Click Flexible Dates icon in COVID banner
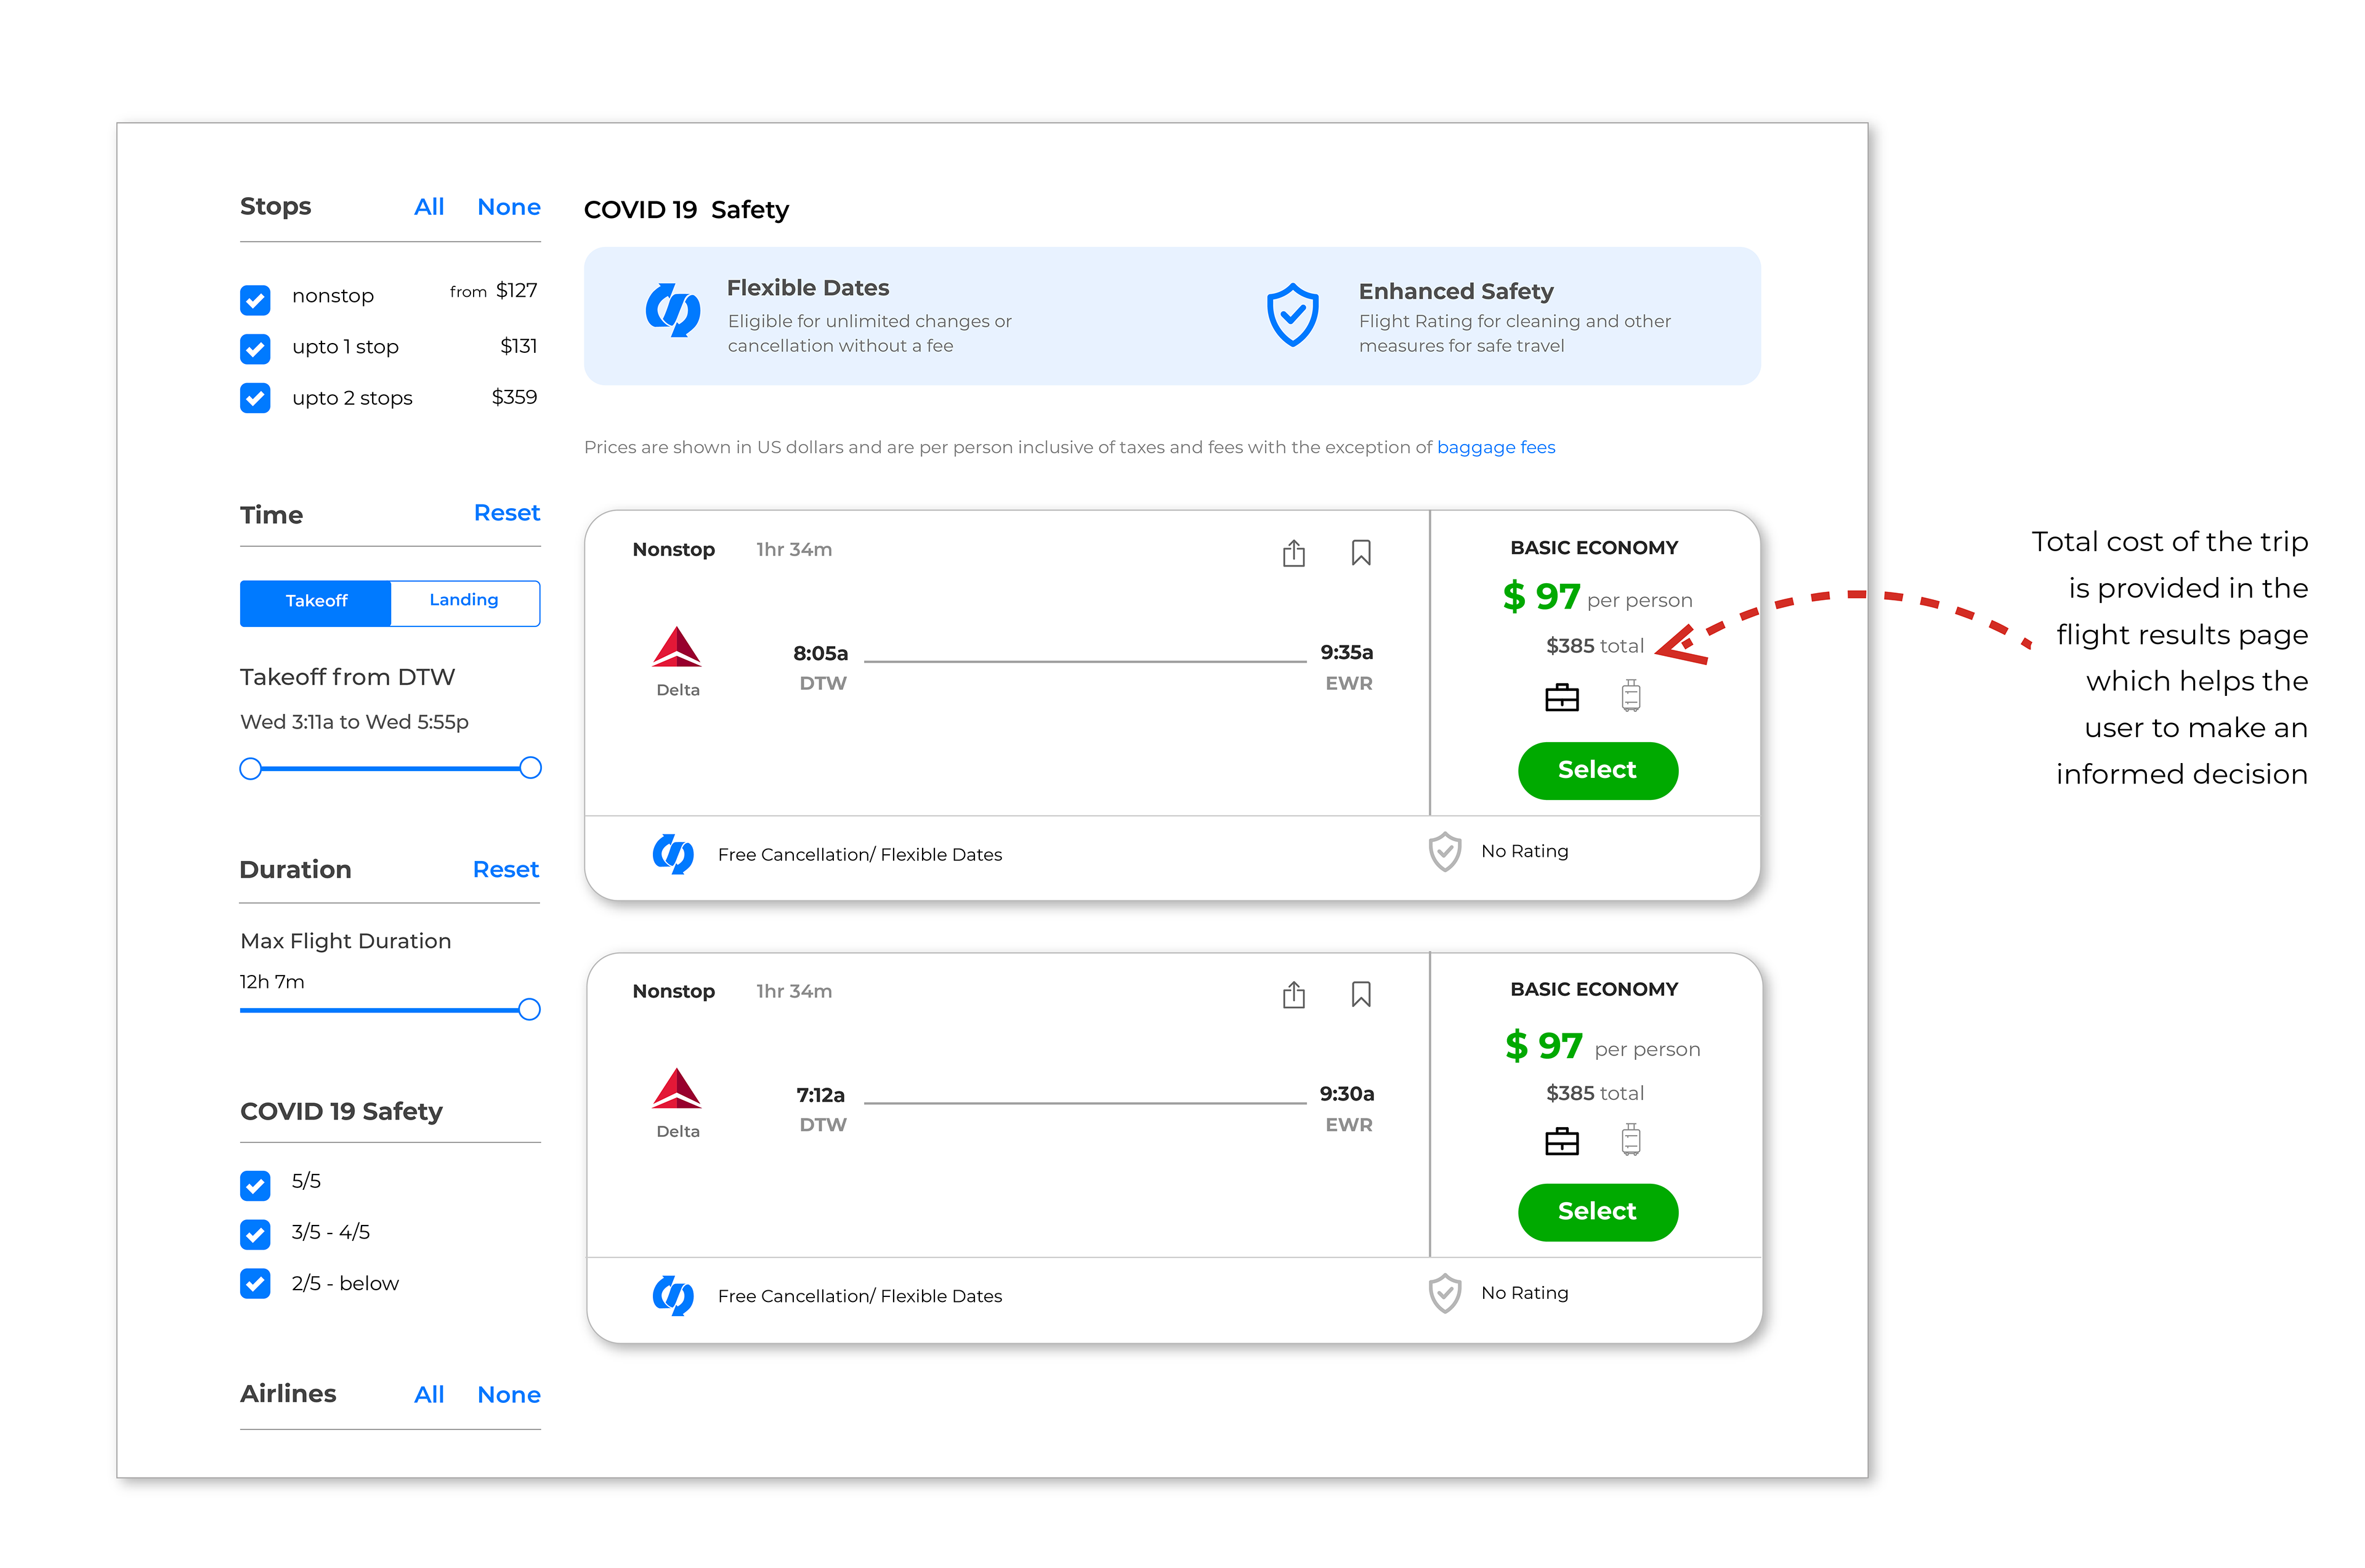2365x1568 pixels. [x=672, y=310]
